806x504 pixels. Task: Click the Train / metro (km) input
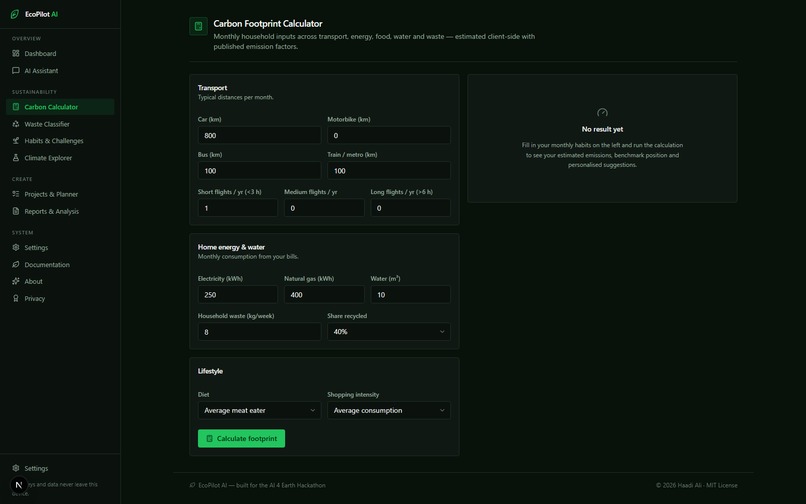click(x=389, y=171)
